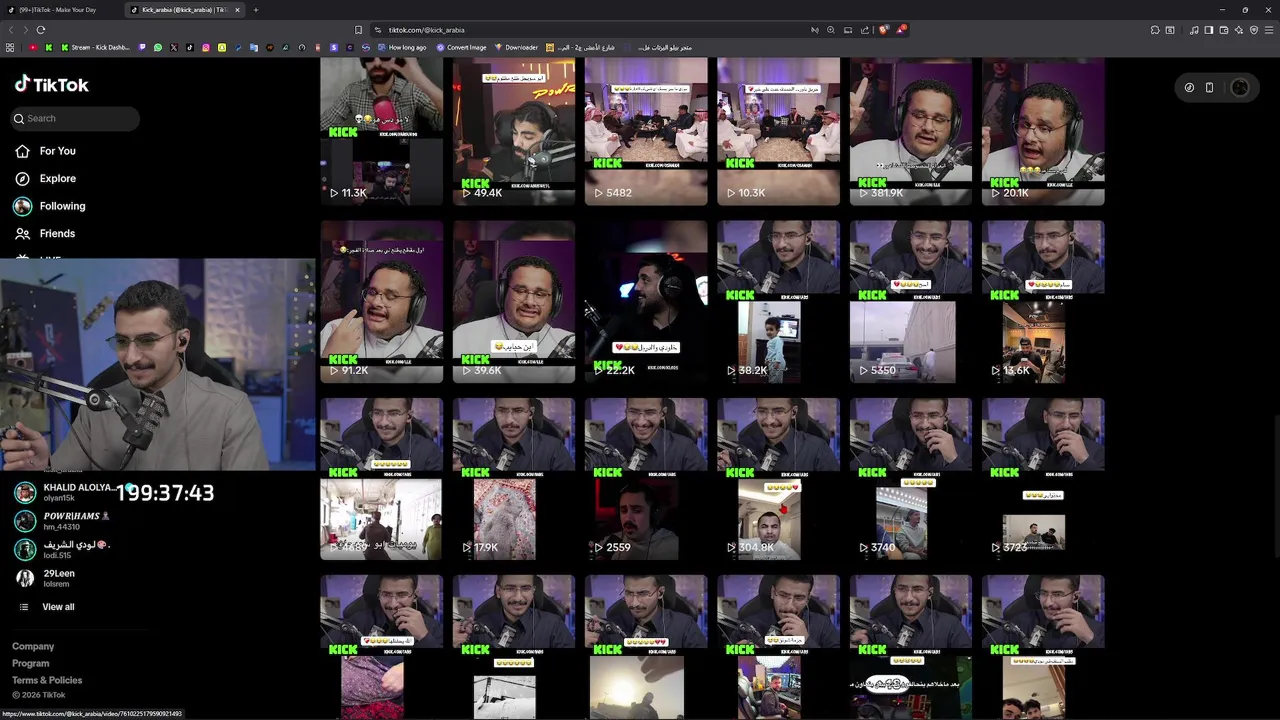Open the Instagram bookmark icon

point(206,47)
